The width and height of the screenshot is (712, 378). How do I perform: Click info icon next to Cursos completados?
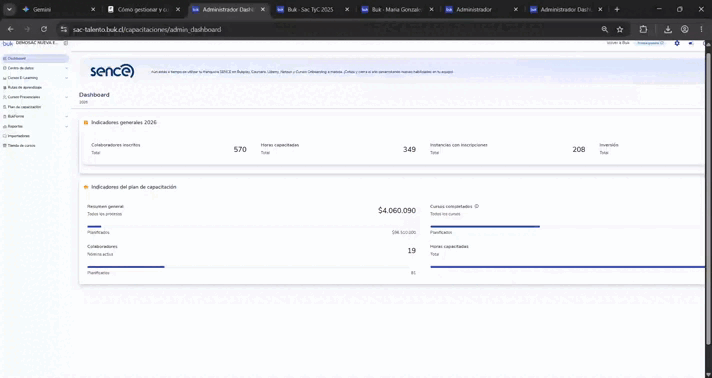pos(476,206)
